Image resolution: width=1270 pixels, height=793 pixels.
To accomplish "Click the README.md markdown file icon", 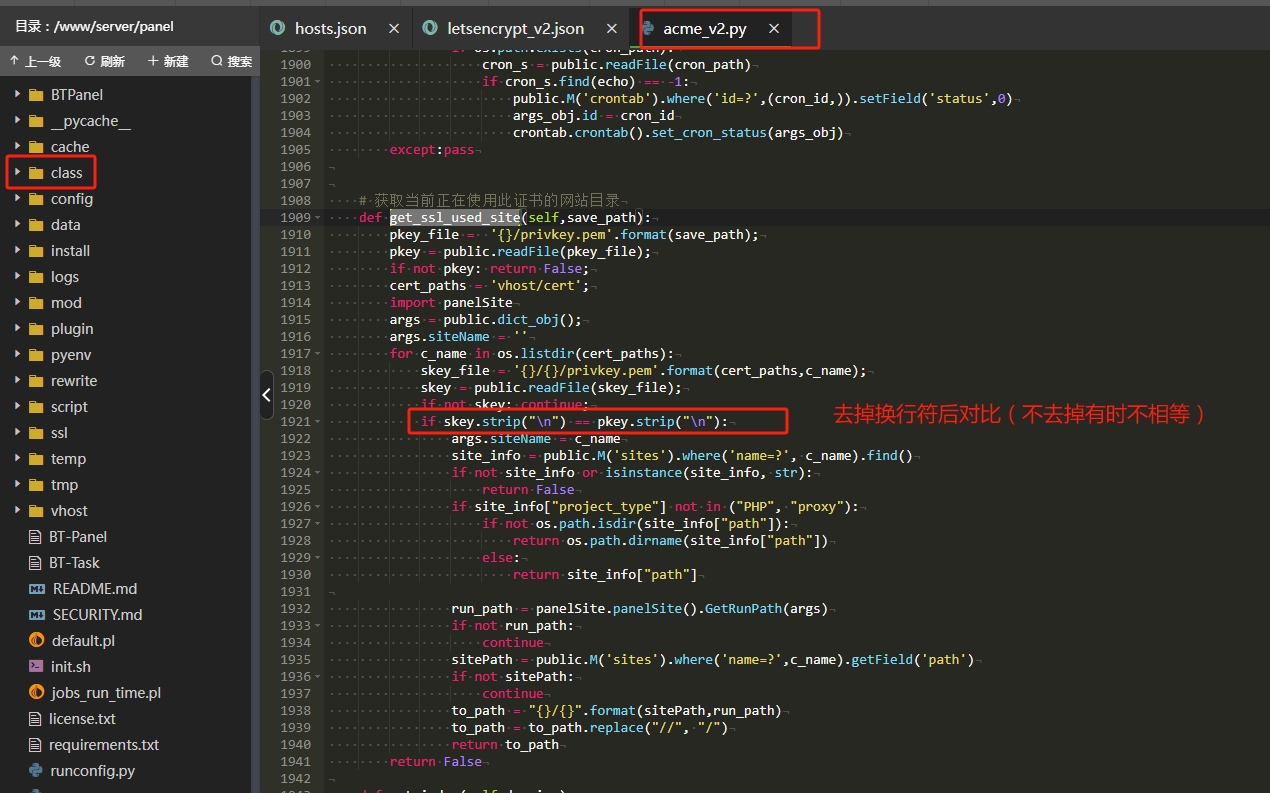I will point(37,589).
